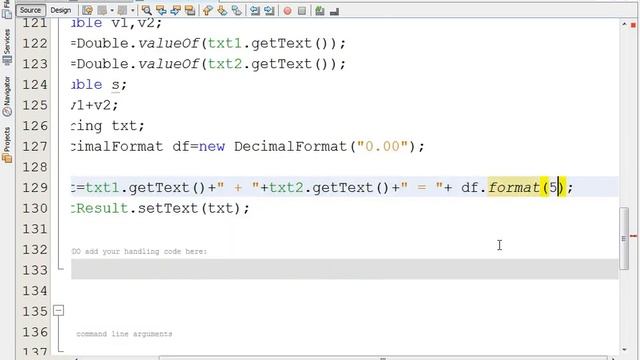Open the Forward history dropdown arrow
This screenshot has height=360, width=640.
tap(133, 11)
